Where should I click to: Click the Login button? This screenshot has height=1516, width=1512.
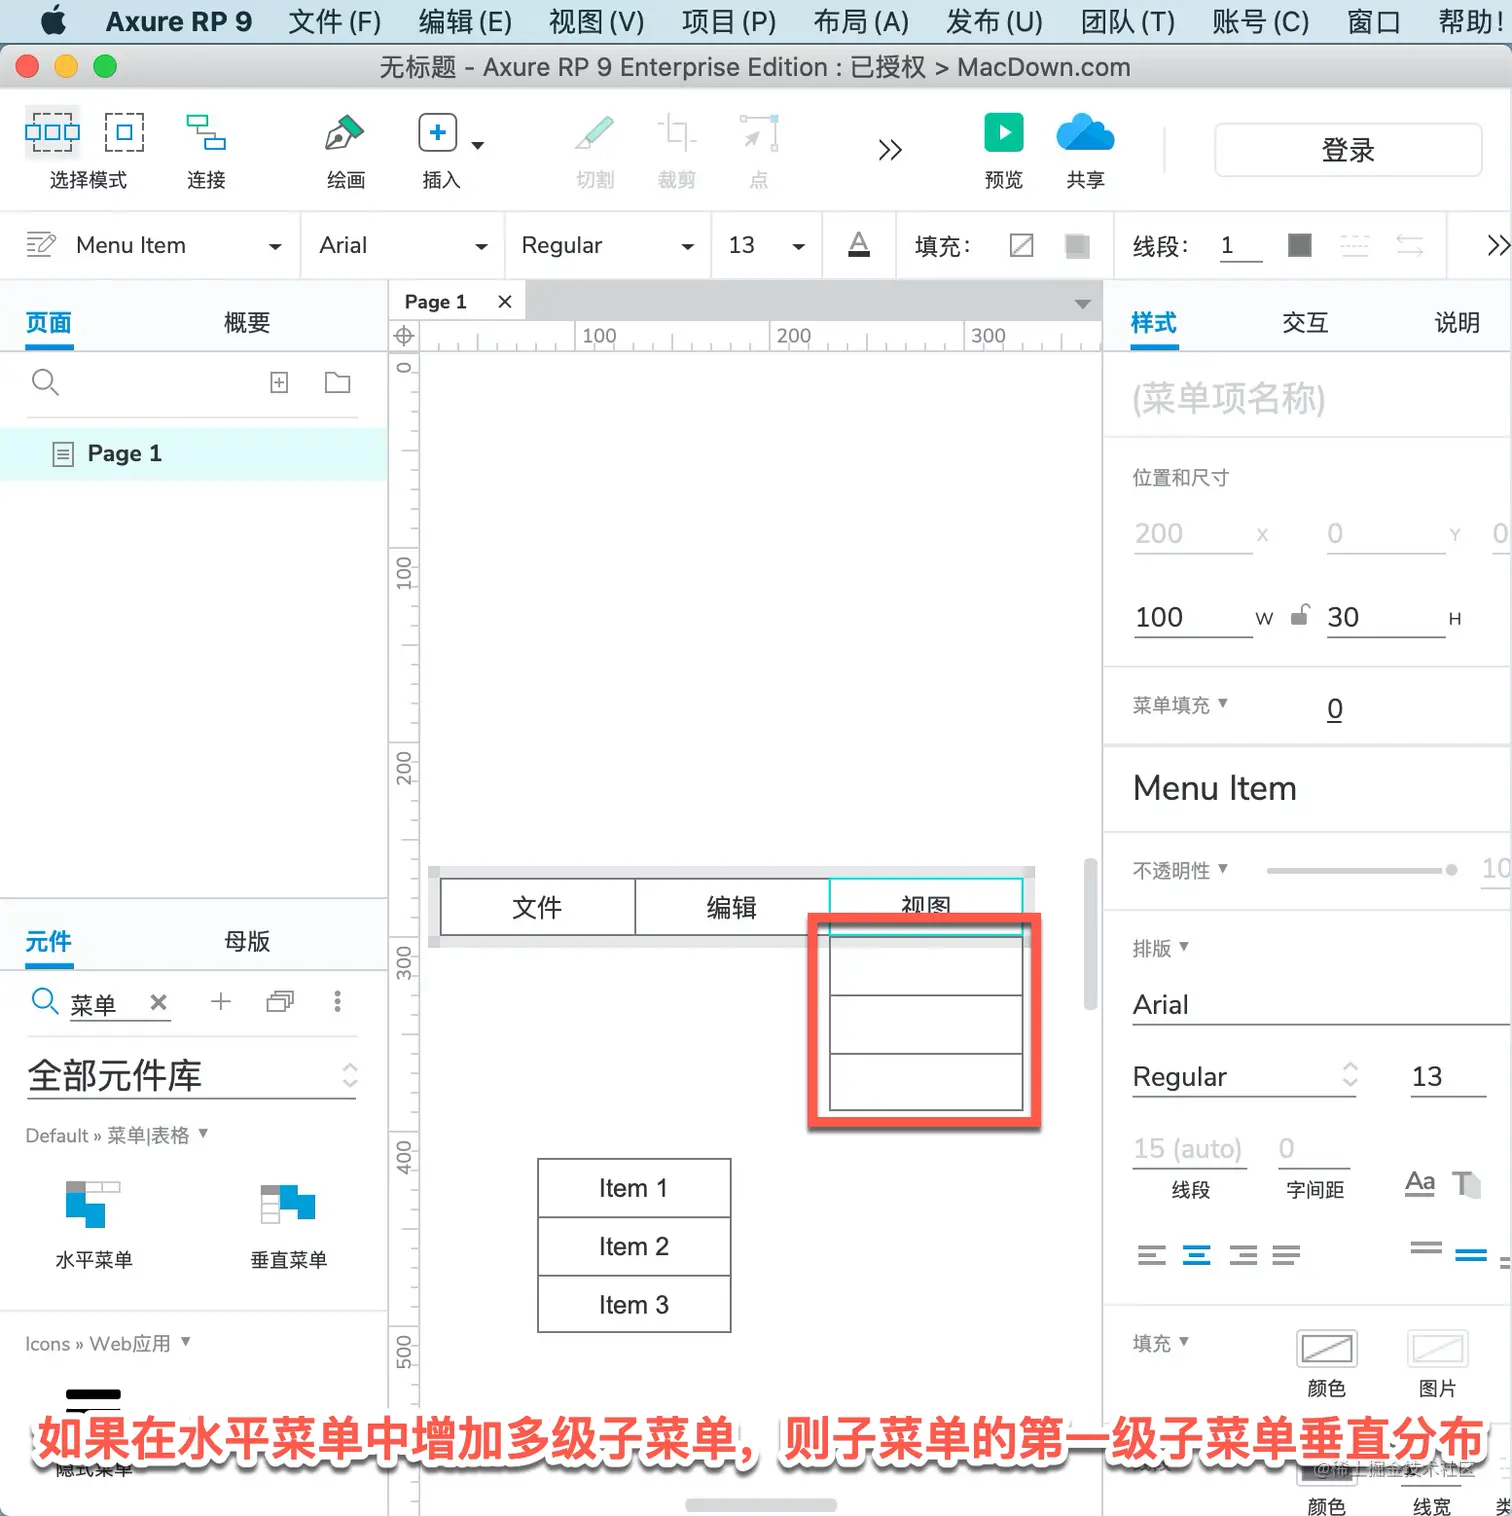1348,150
